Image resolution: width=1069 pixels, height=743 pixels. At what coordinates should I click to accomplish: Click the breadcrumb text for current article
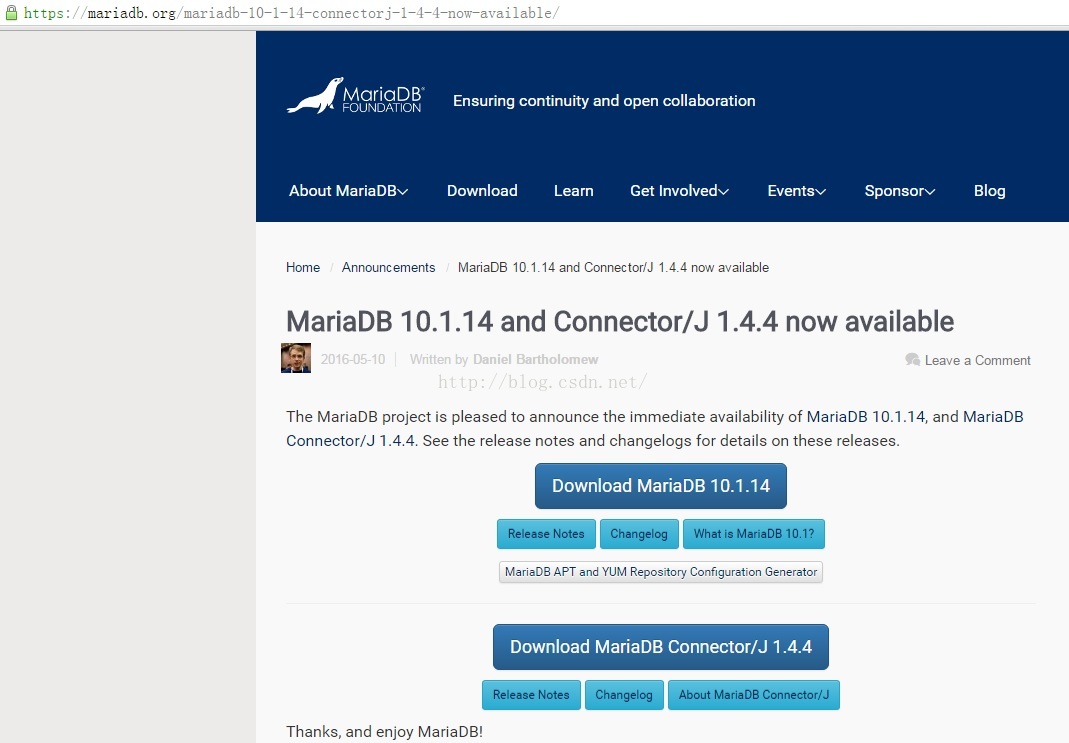(x=613, y=267)
